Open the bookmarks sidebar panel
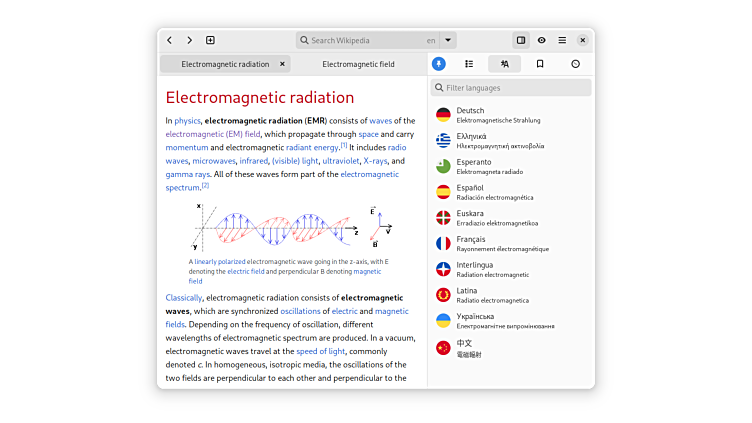752x423 pixels. 540,64
